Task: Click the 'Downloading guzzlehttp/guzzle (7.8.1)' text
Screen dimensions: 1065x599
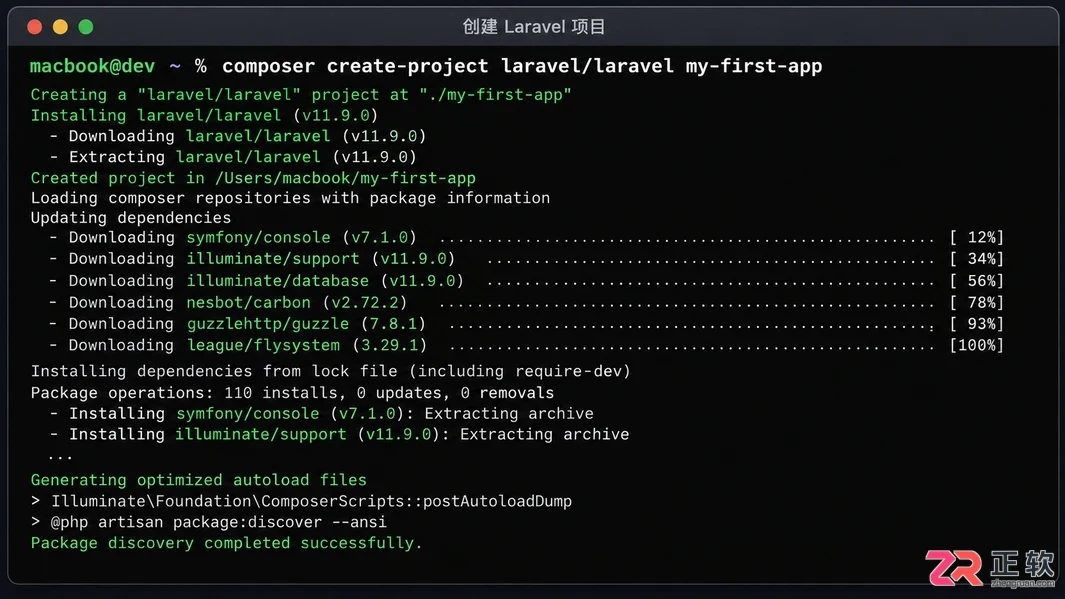Action: (x=247, y=324)
